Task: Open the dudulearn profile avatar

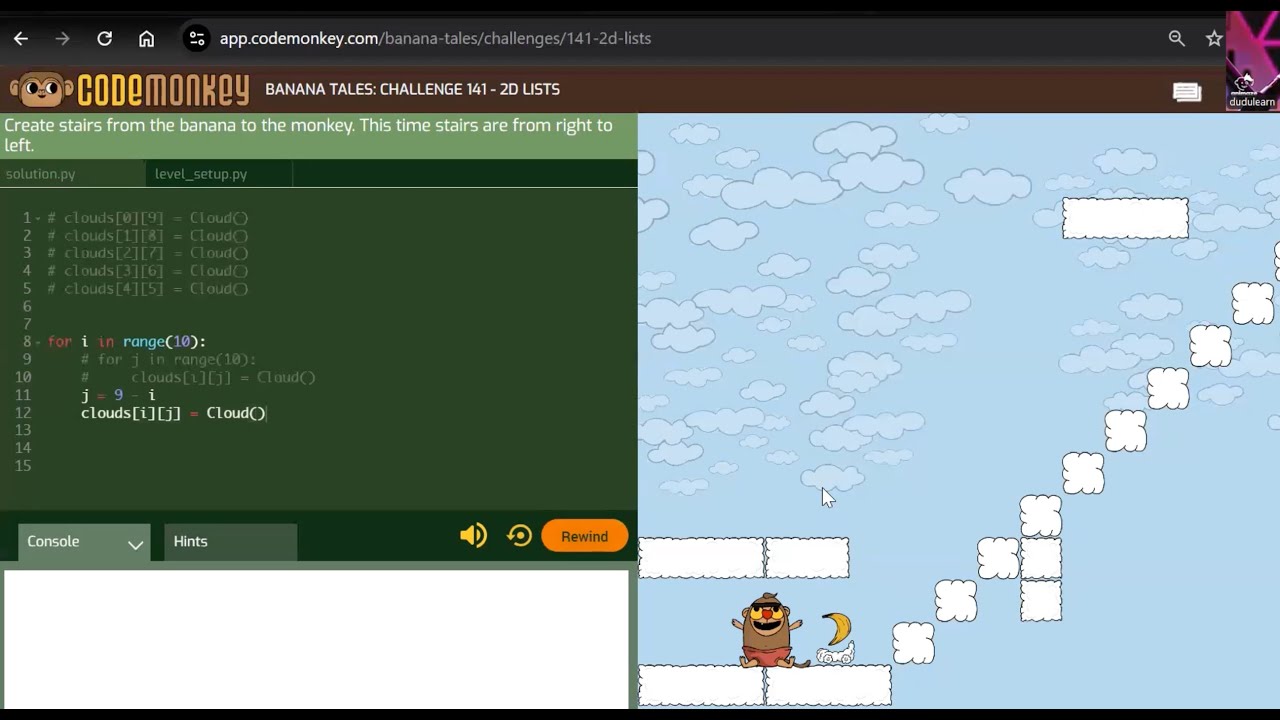Action: 1252,60
